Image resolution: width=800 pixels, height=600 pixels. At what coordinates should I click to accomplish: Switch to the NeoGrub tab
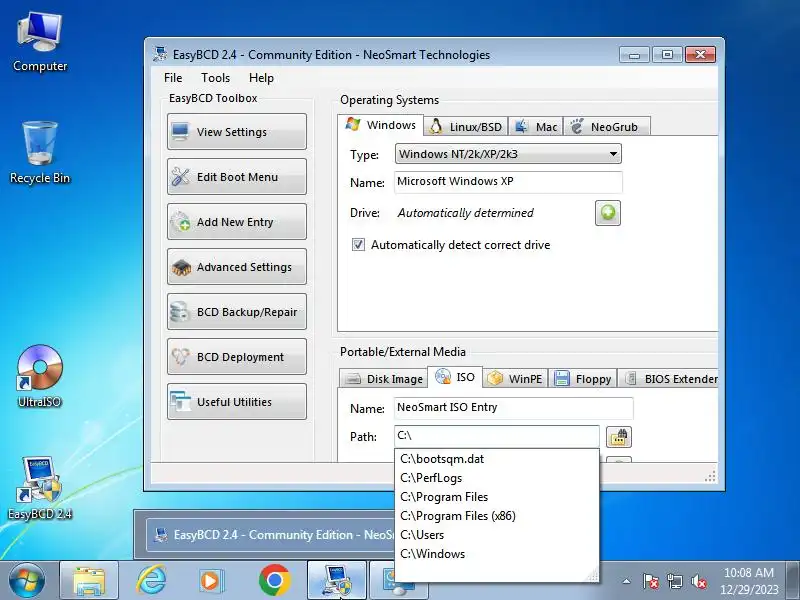607,127
